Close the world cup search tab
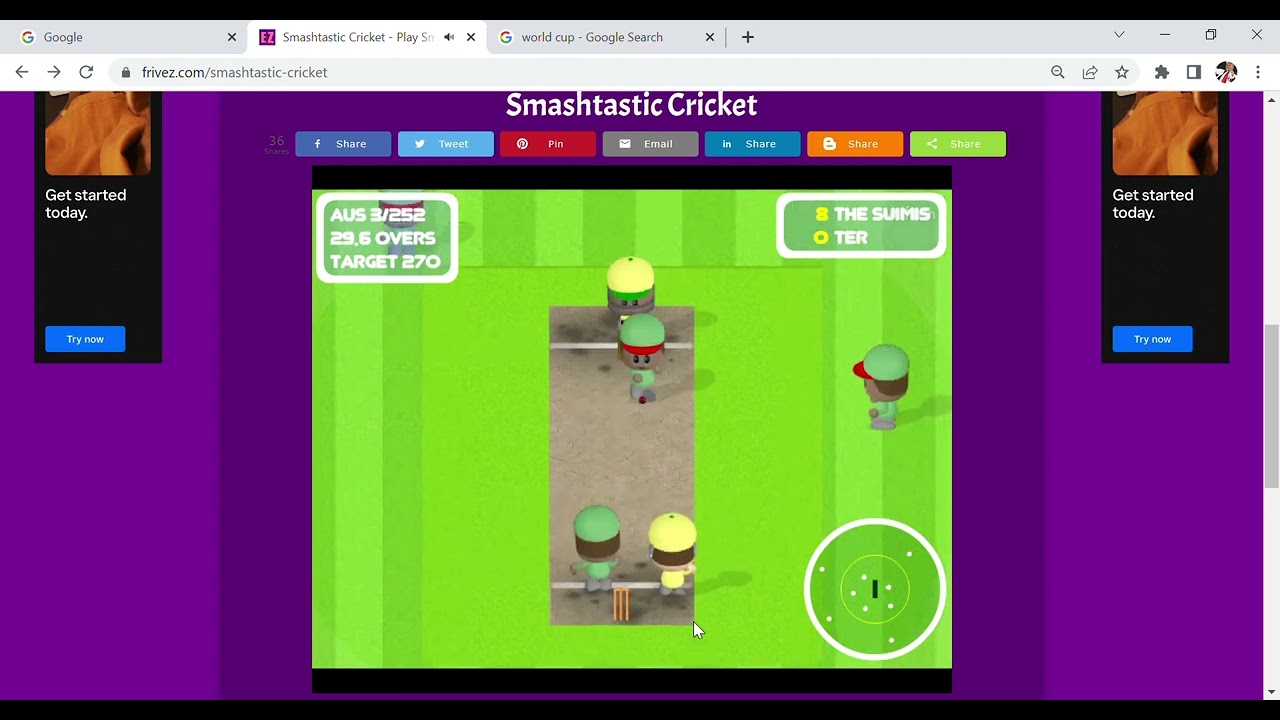 [x=710, y=37]
